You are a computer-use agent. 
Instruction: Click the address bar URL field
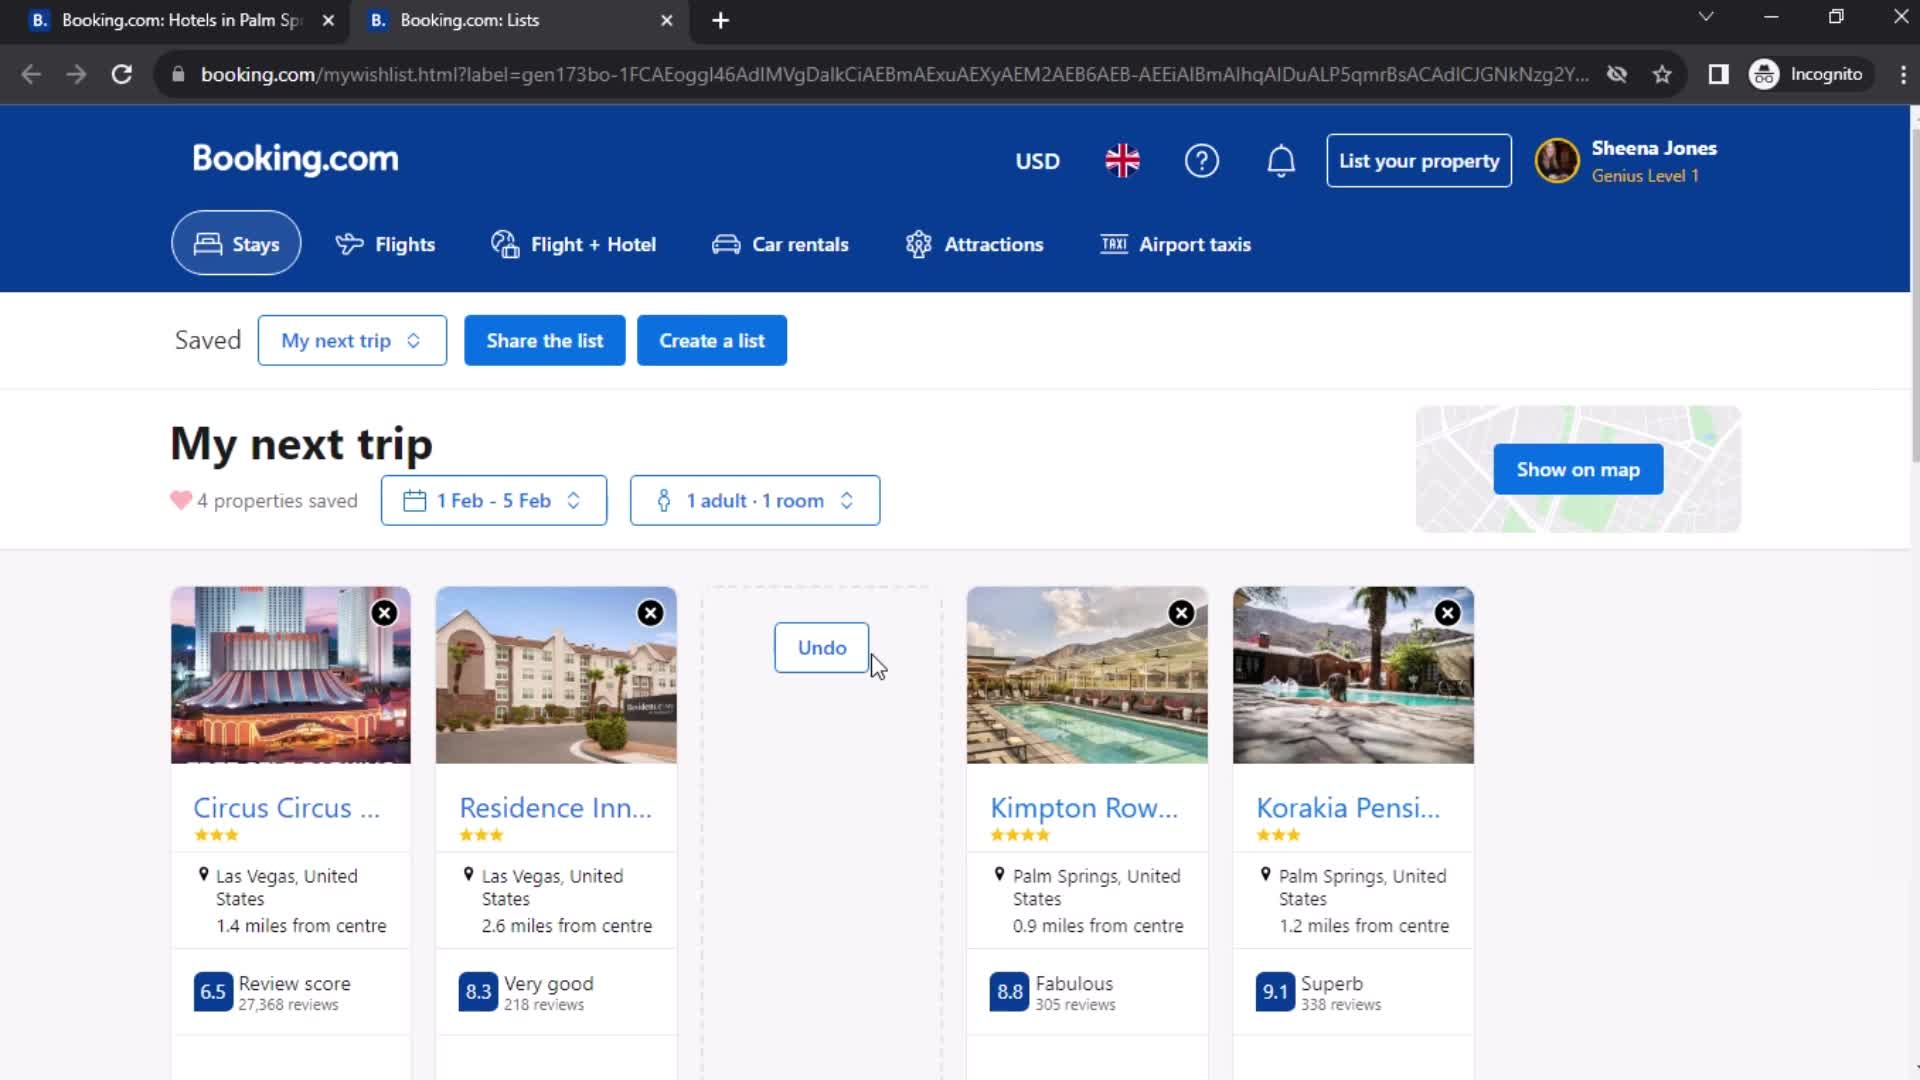894,74
